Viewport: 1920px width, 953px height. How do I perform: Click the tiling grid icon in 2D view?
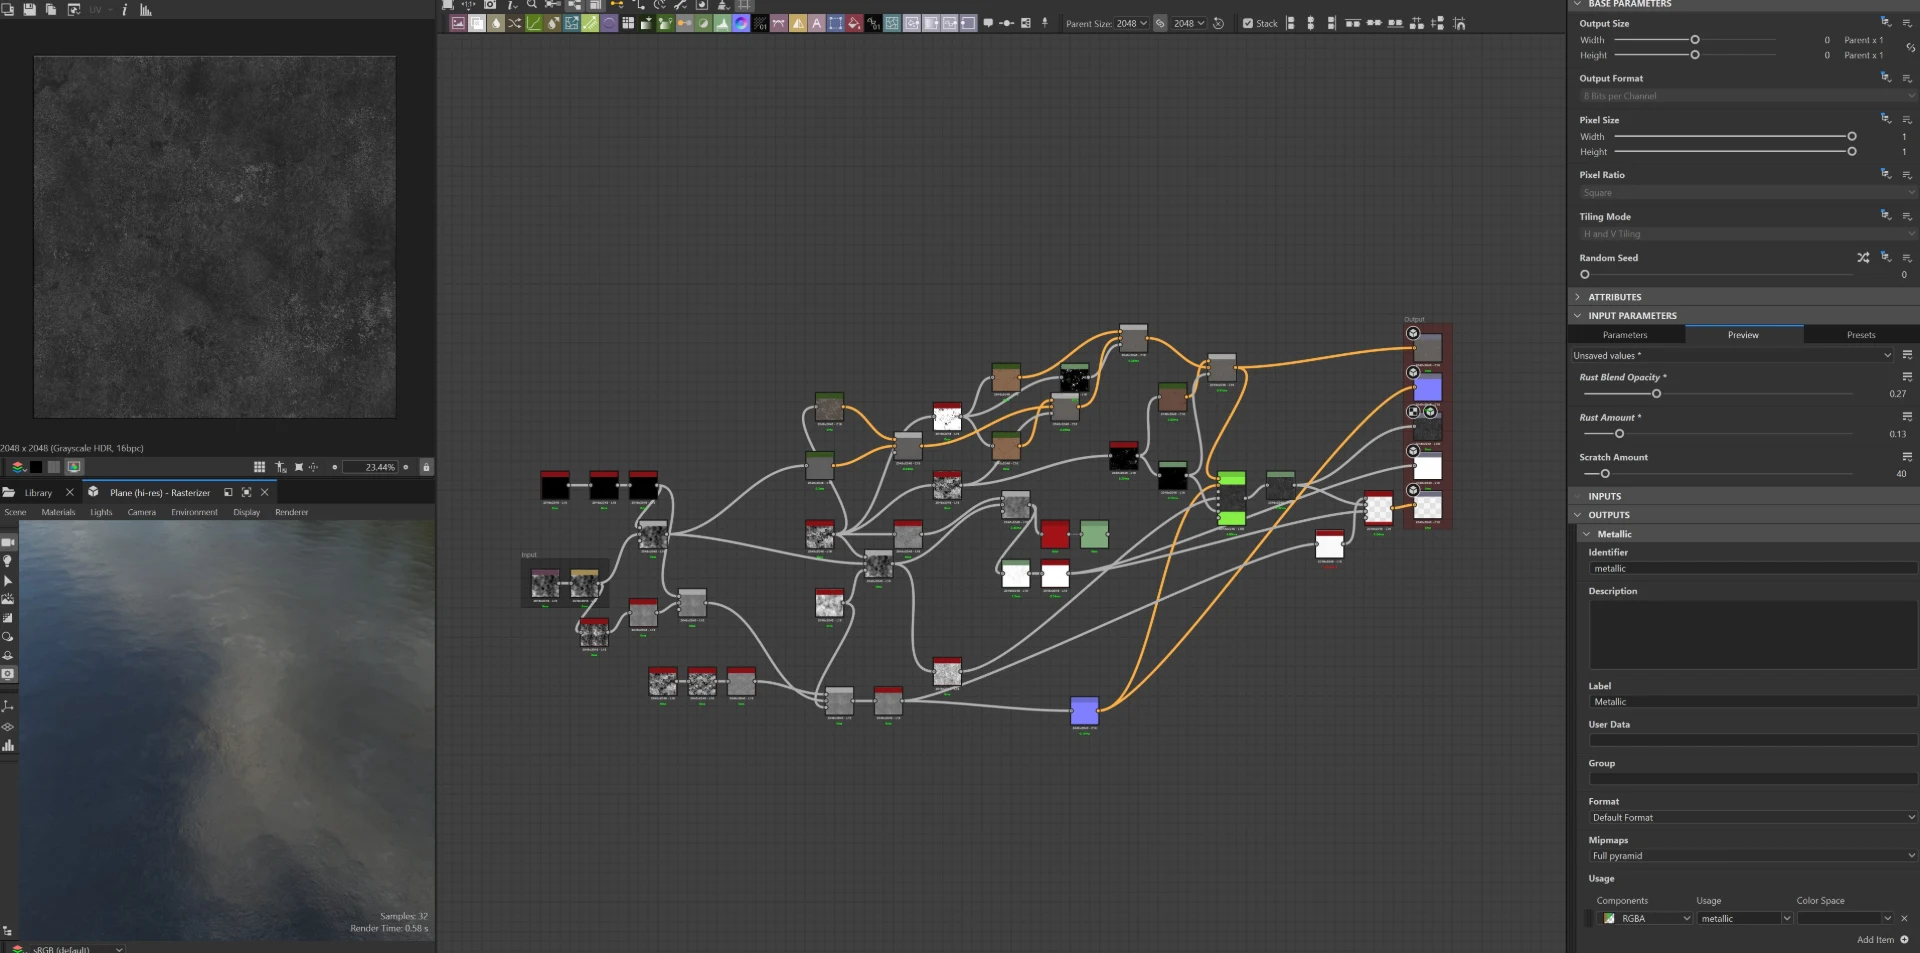259,467
